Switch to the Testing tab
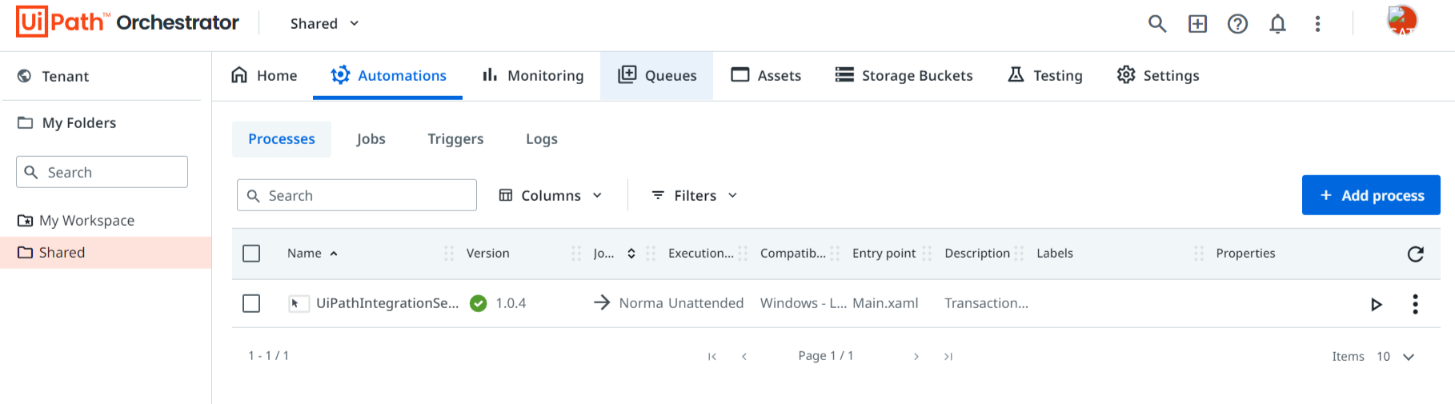1455x404 pixels. click(1044, 76)
